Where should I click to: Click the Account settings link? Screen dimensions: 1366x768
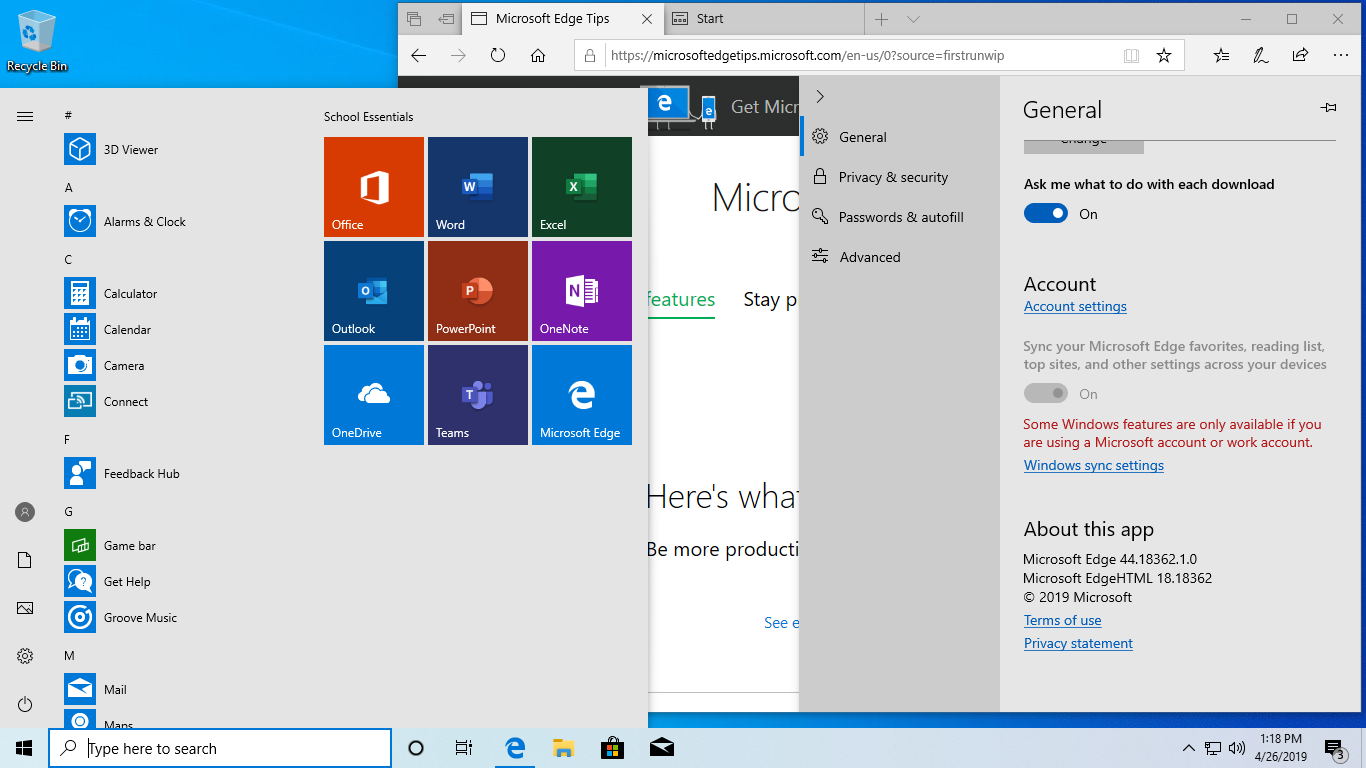click(1075, 307)
